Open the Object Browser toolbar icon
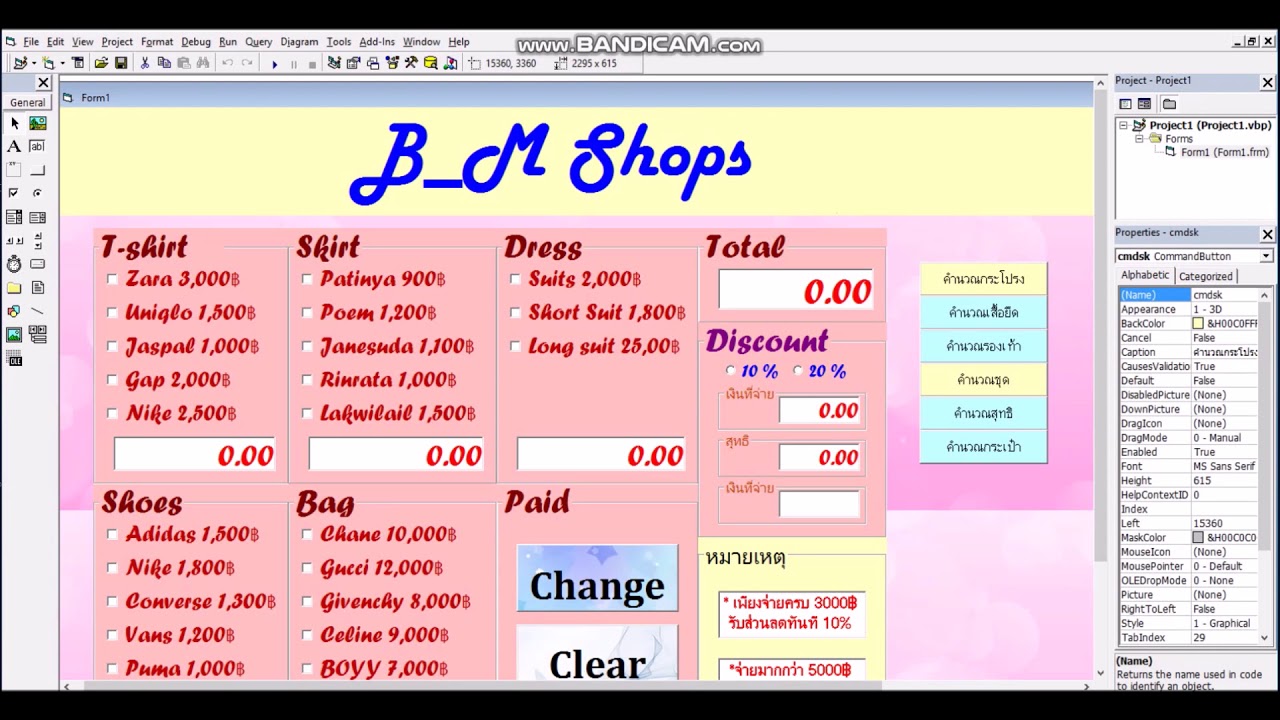Screen dimensions: 1280x720 [392, 63]
